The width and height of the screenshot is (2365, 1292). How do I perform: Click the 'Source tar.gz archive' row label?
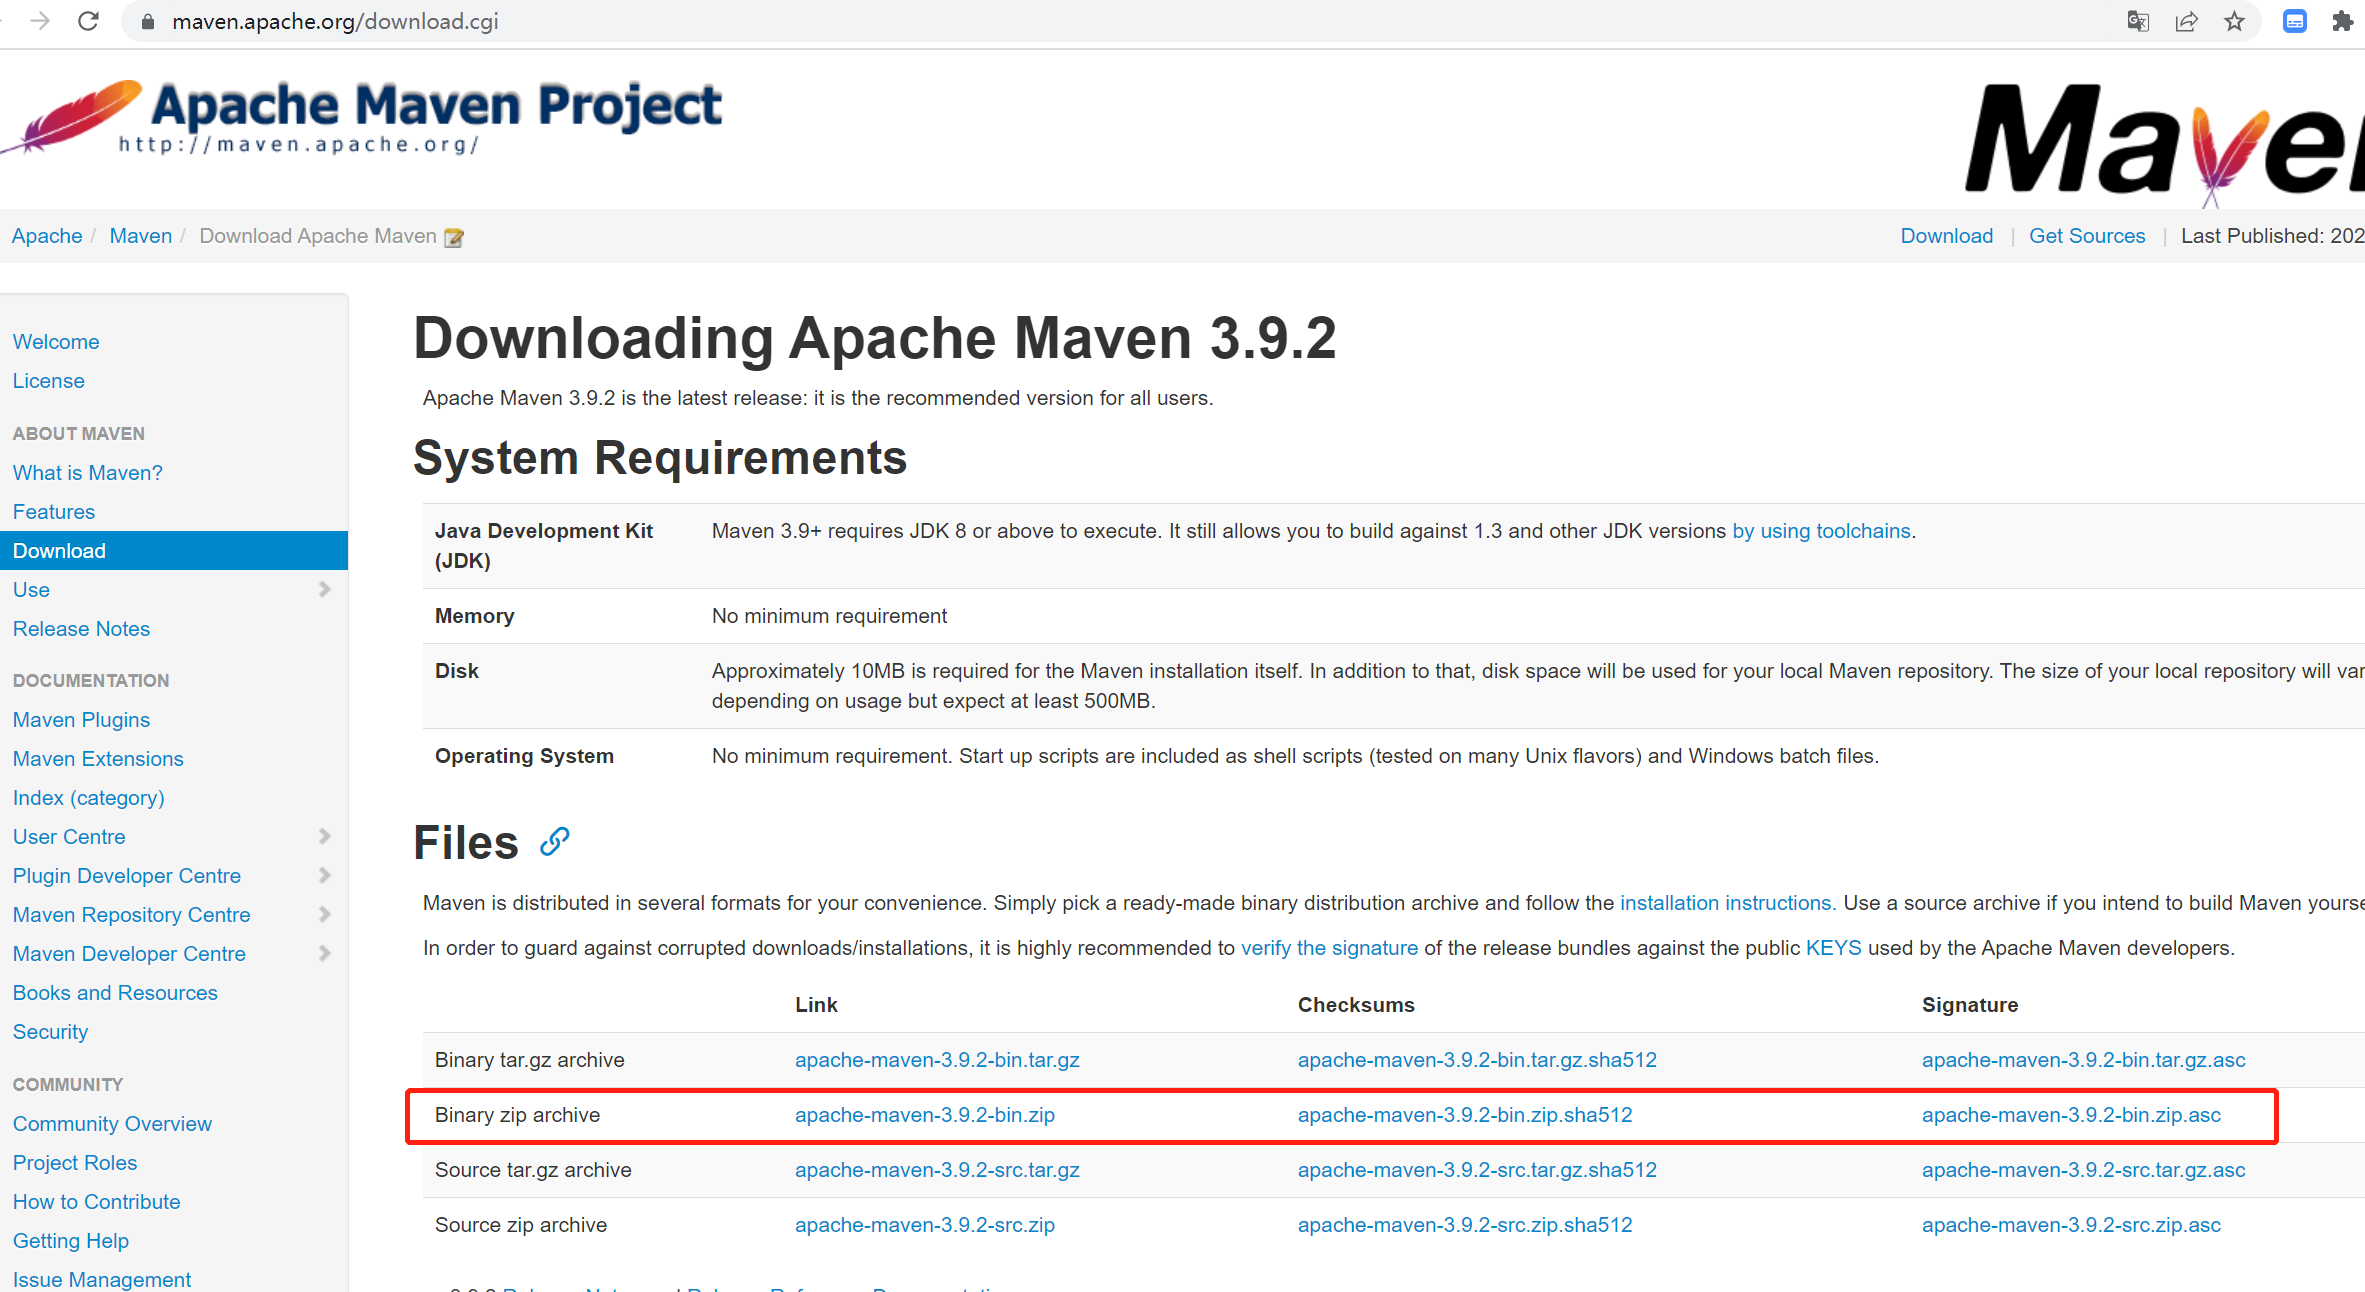click(x=533, y=1170)
